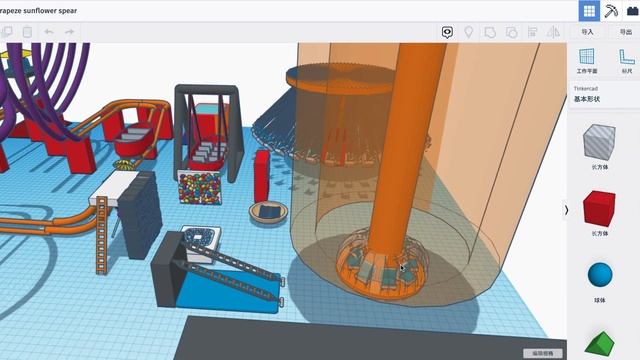Select the 标尺 ruler tool
Screen dimensions: 640x360
coord(627,61)
